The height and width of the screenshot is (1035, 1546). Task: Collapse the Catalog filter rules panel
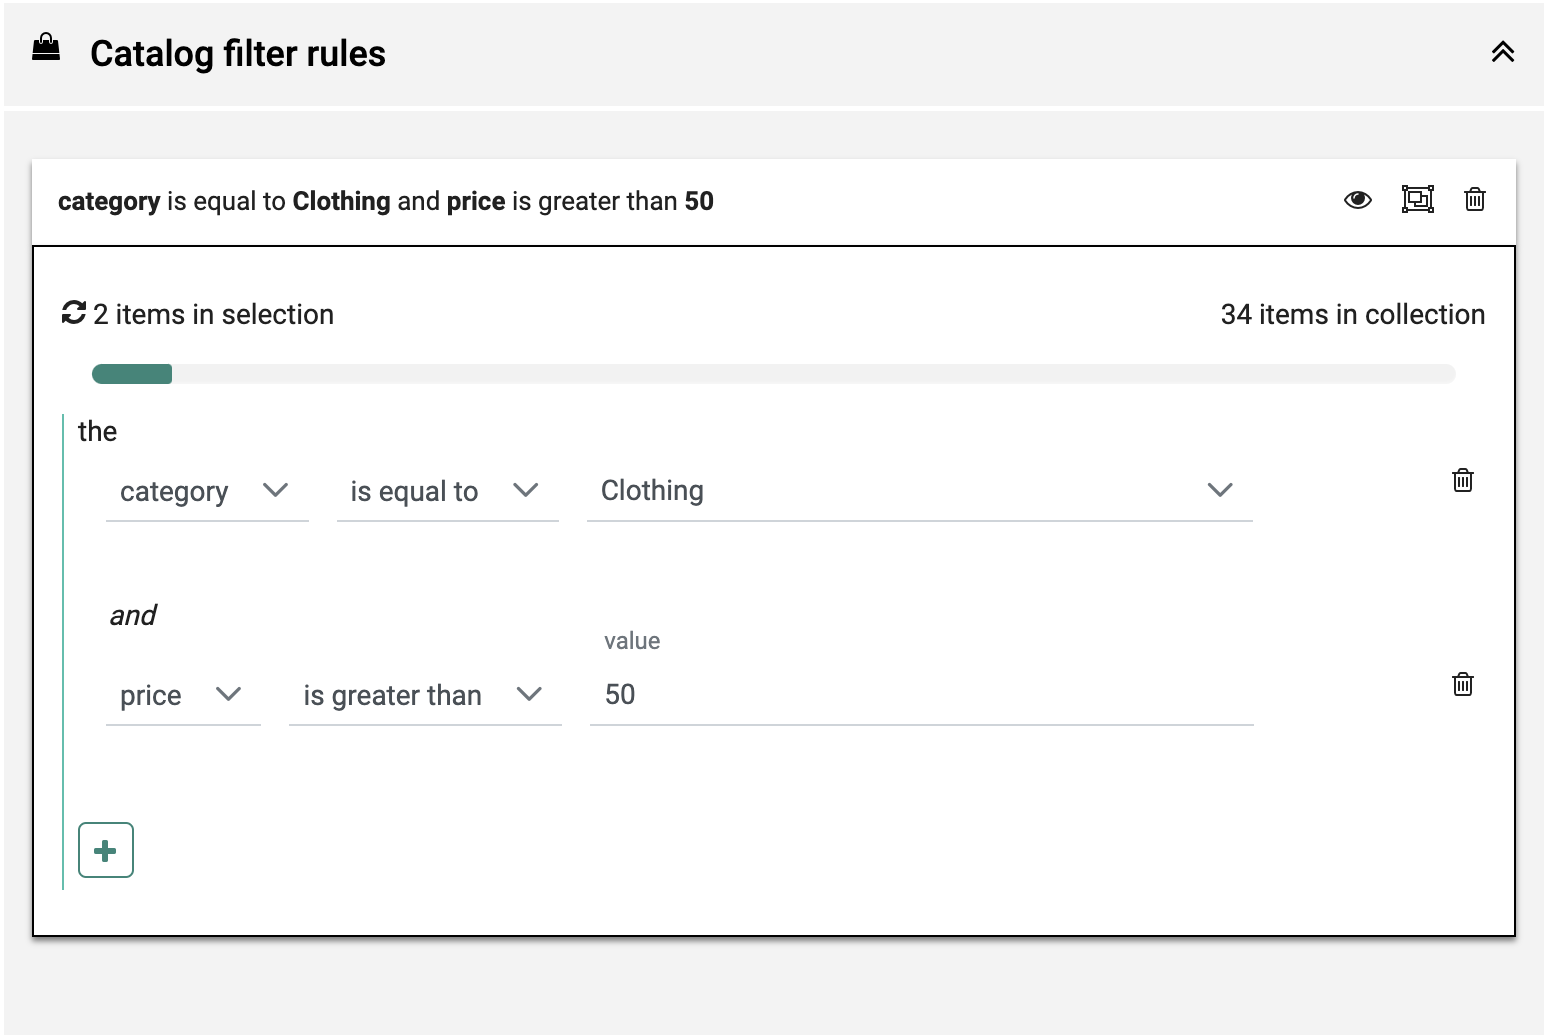[x=1502, y=52]
